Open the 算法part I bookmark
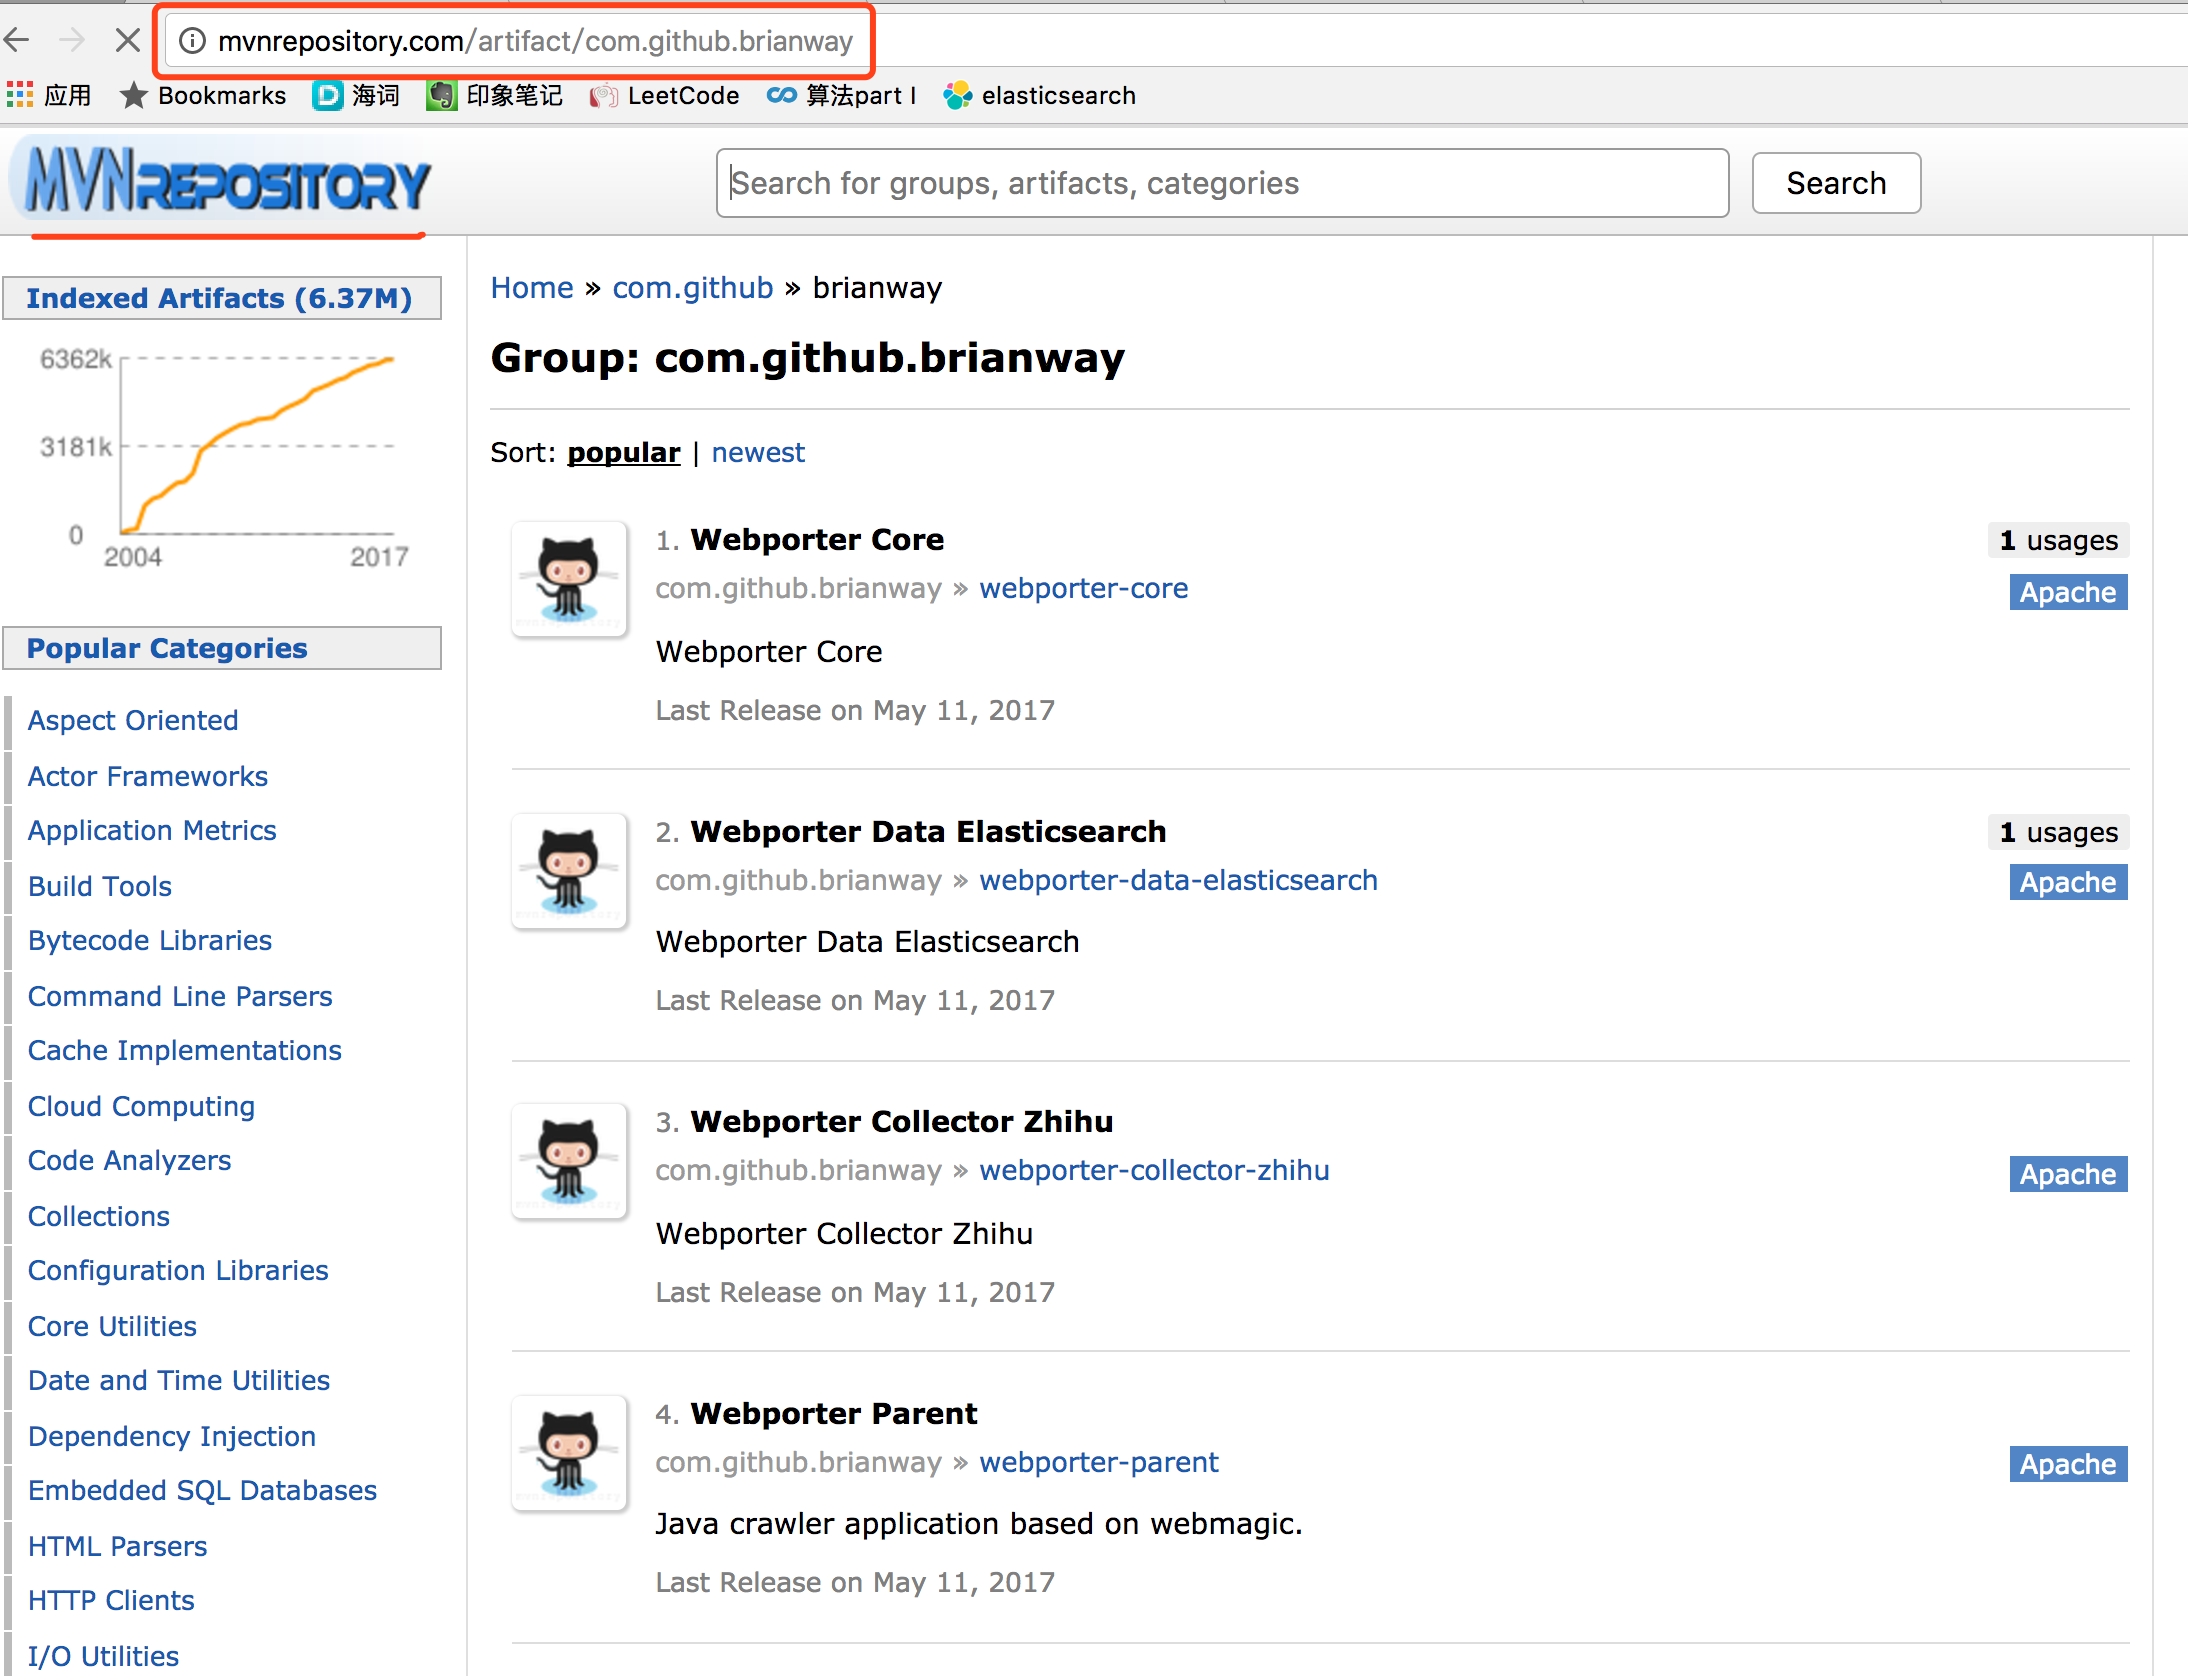Screen dimensions: 2188x1676 pyautogui.click(x=842, y=95)
